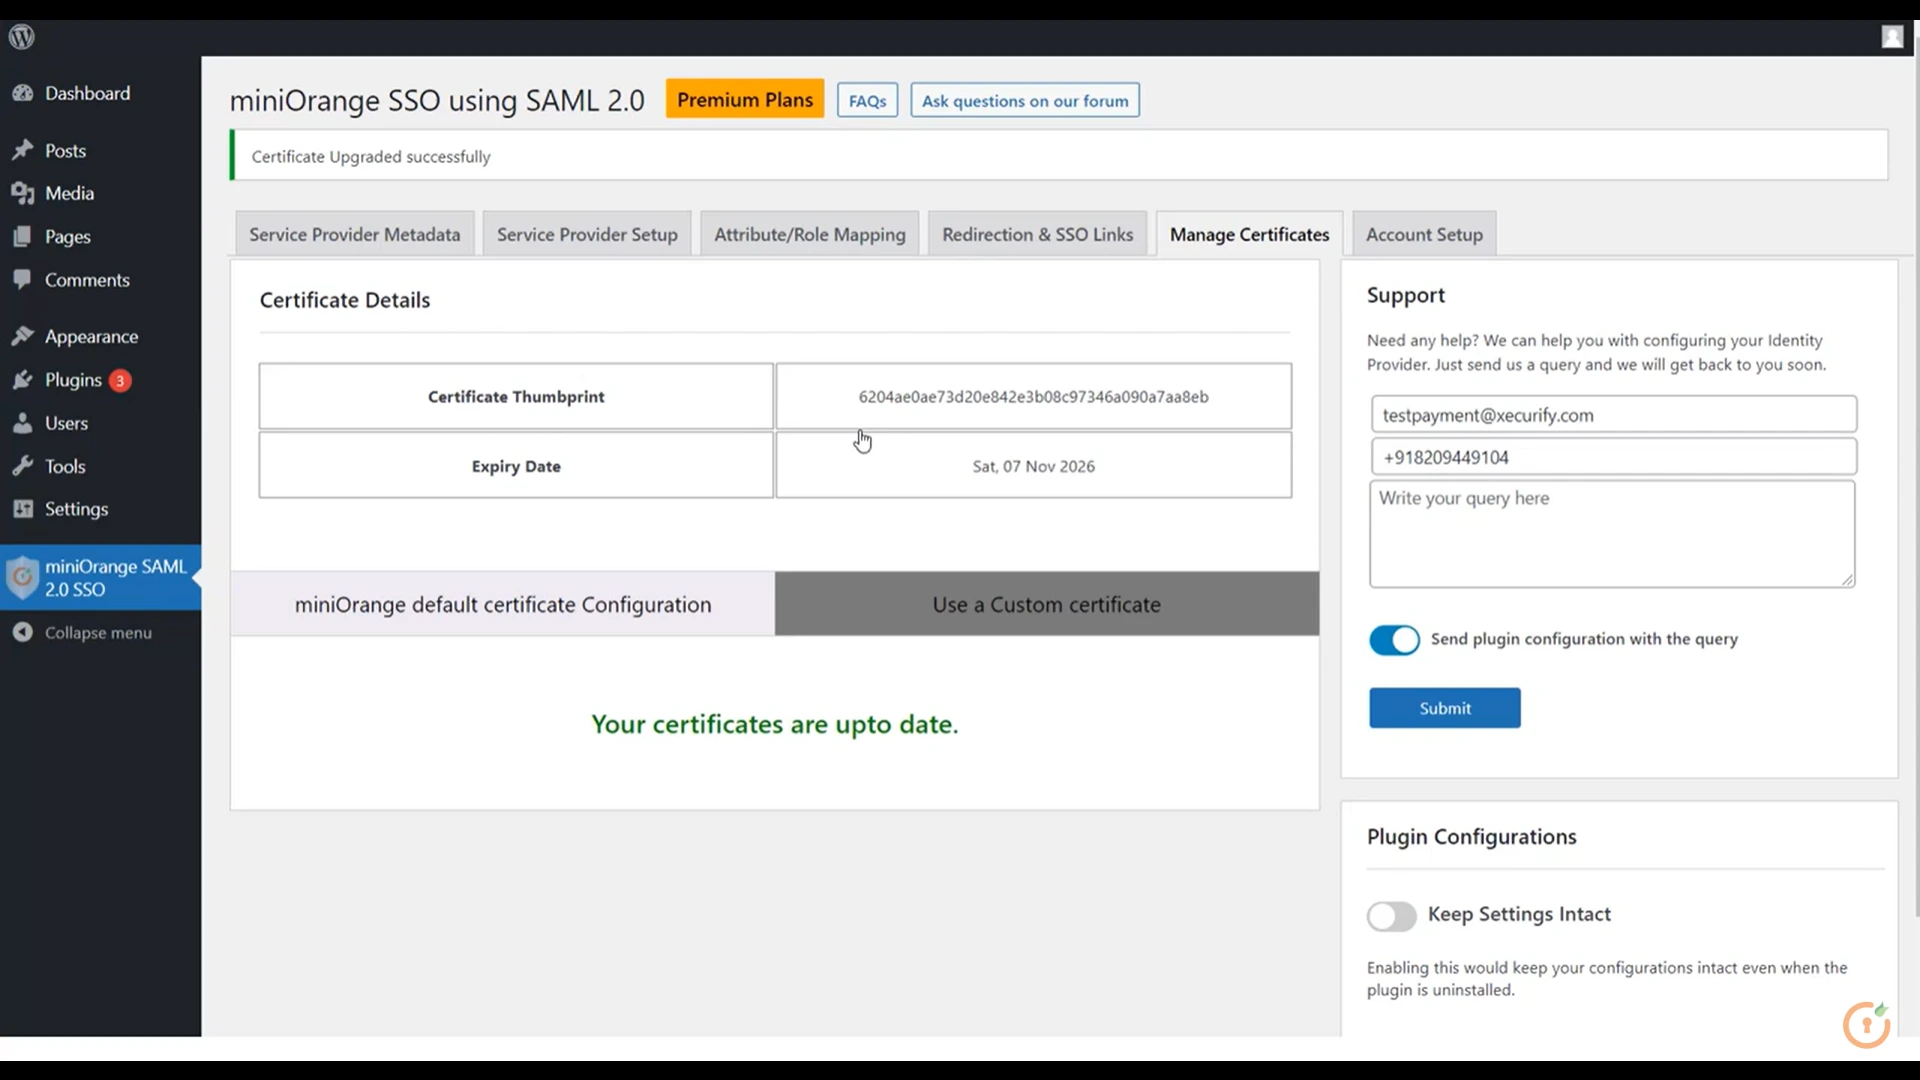Image resolution: width=1920 pixels, height=1080 pixels.
Task: Click the Write your query here textarea
Action: (x=1612, y=534)
